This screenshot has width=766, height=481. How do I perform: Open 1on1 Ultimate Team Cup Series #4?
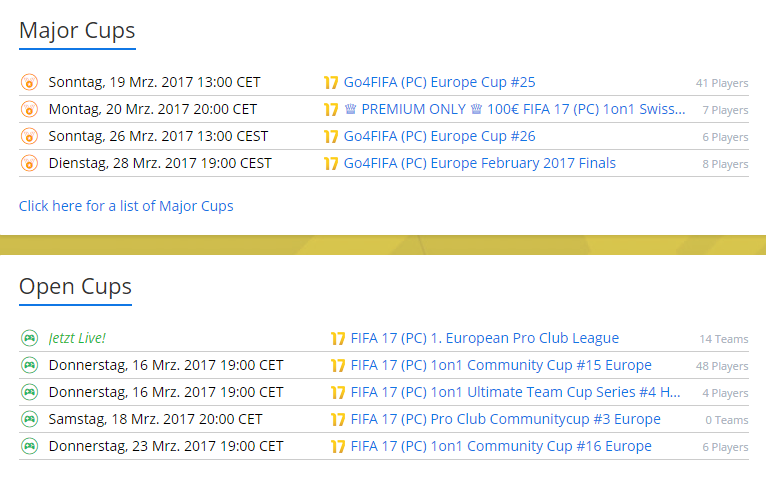pos(516,392)
